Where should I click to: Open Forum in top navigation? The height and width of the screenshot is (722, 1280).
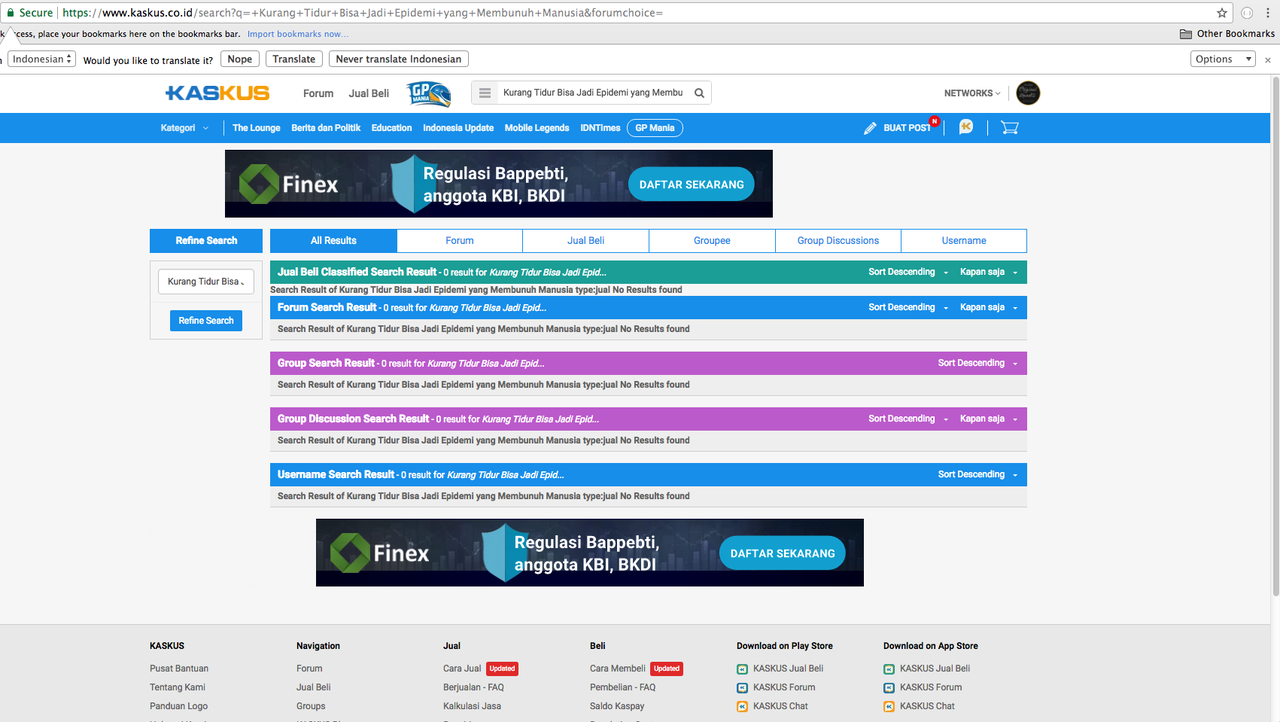pos(318,93)
